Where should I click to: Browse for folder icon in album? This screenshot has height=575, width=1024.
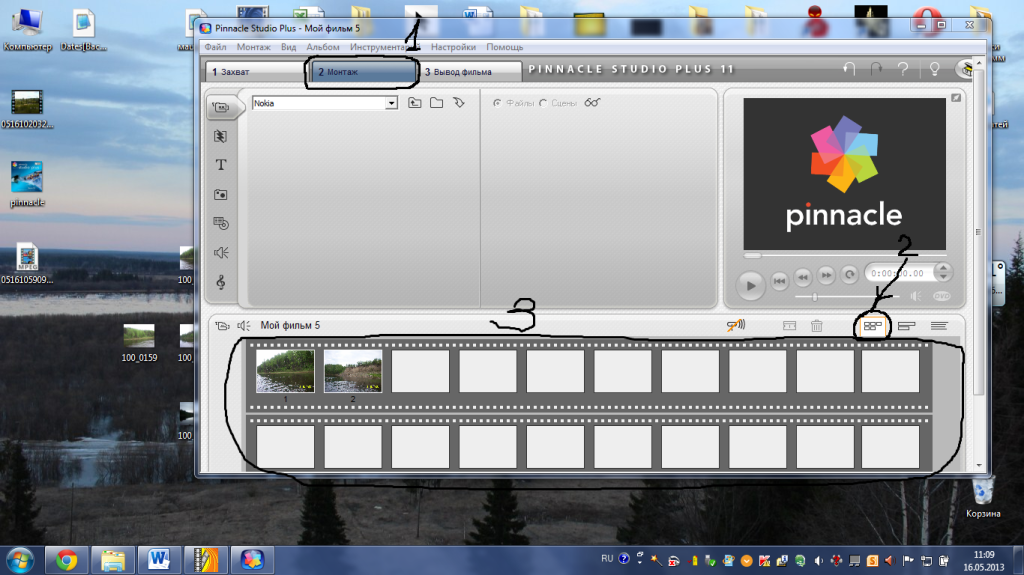tap(436, 103)
